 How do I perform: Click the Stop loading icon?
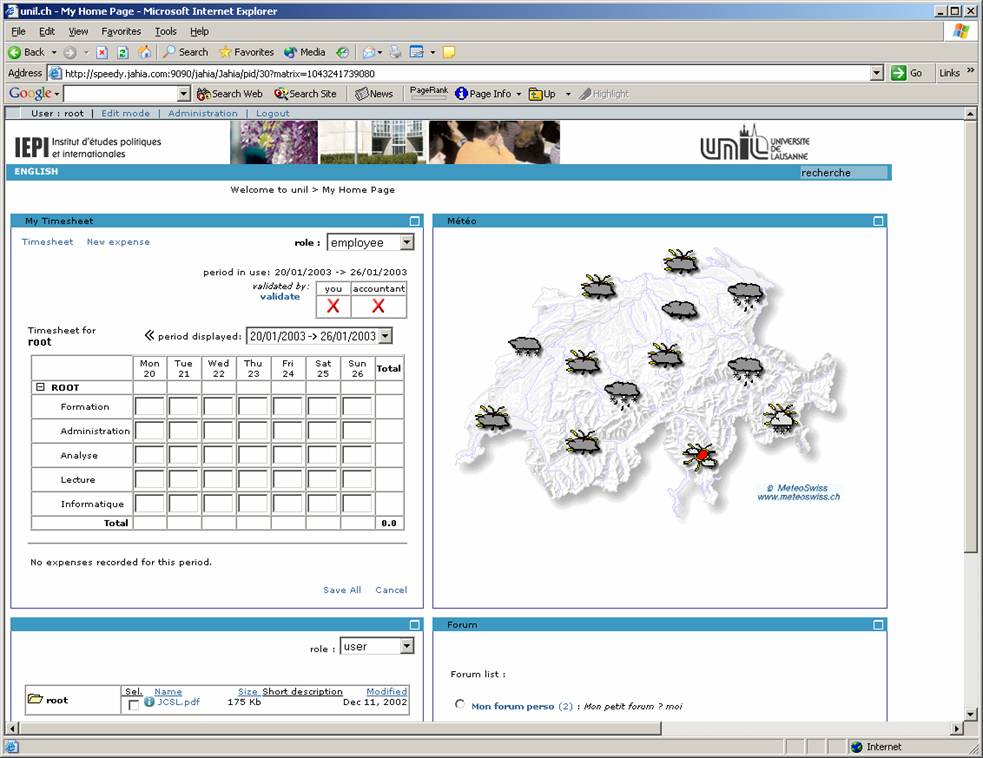click(x=102, y=52)
